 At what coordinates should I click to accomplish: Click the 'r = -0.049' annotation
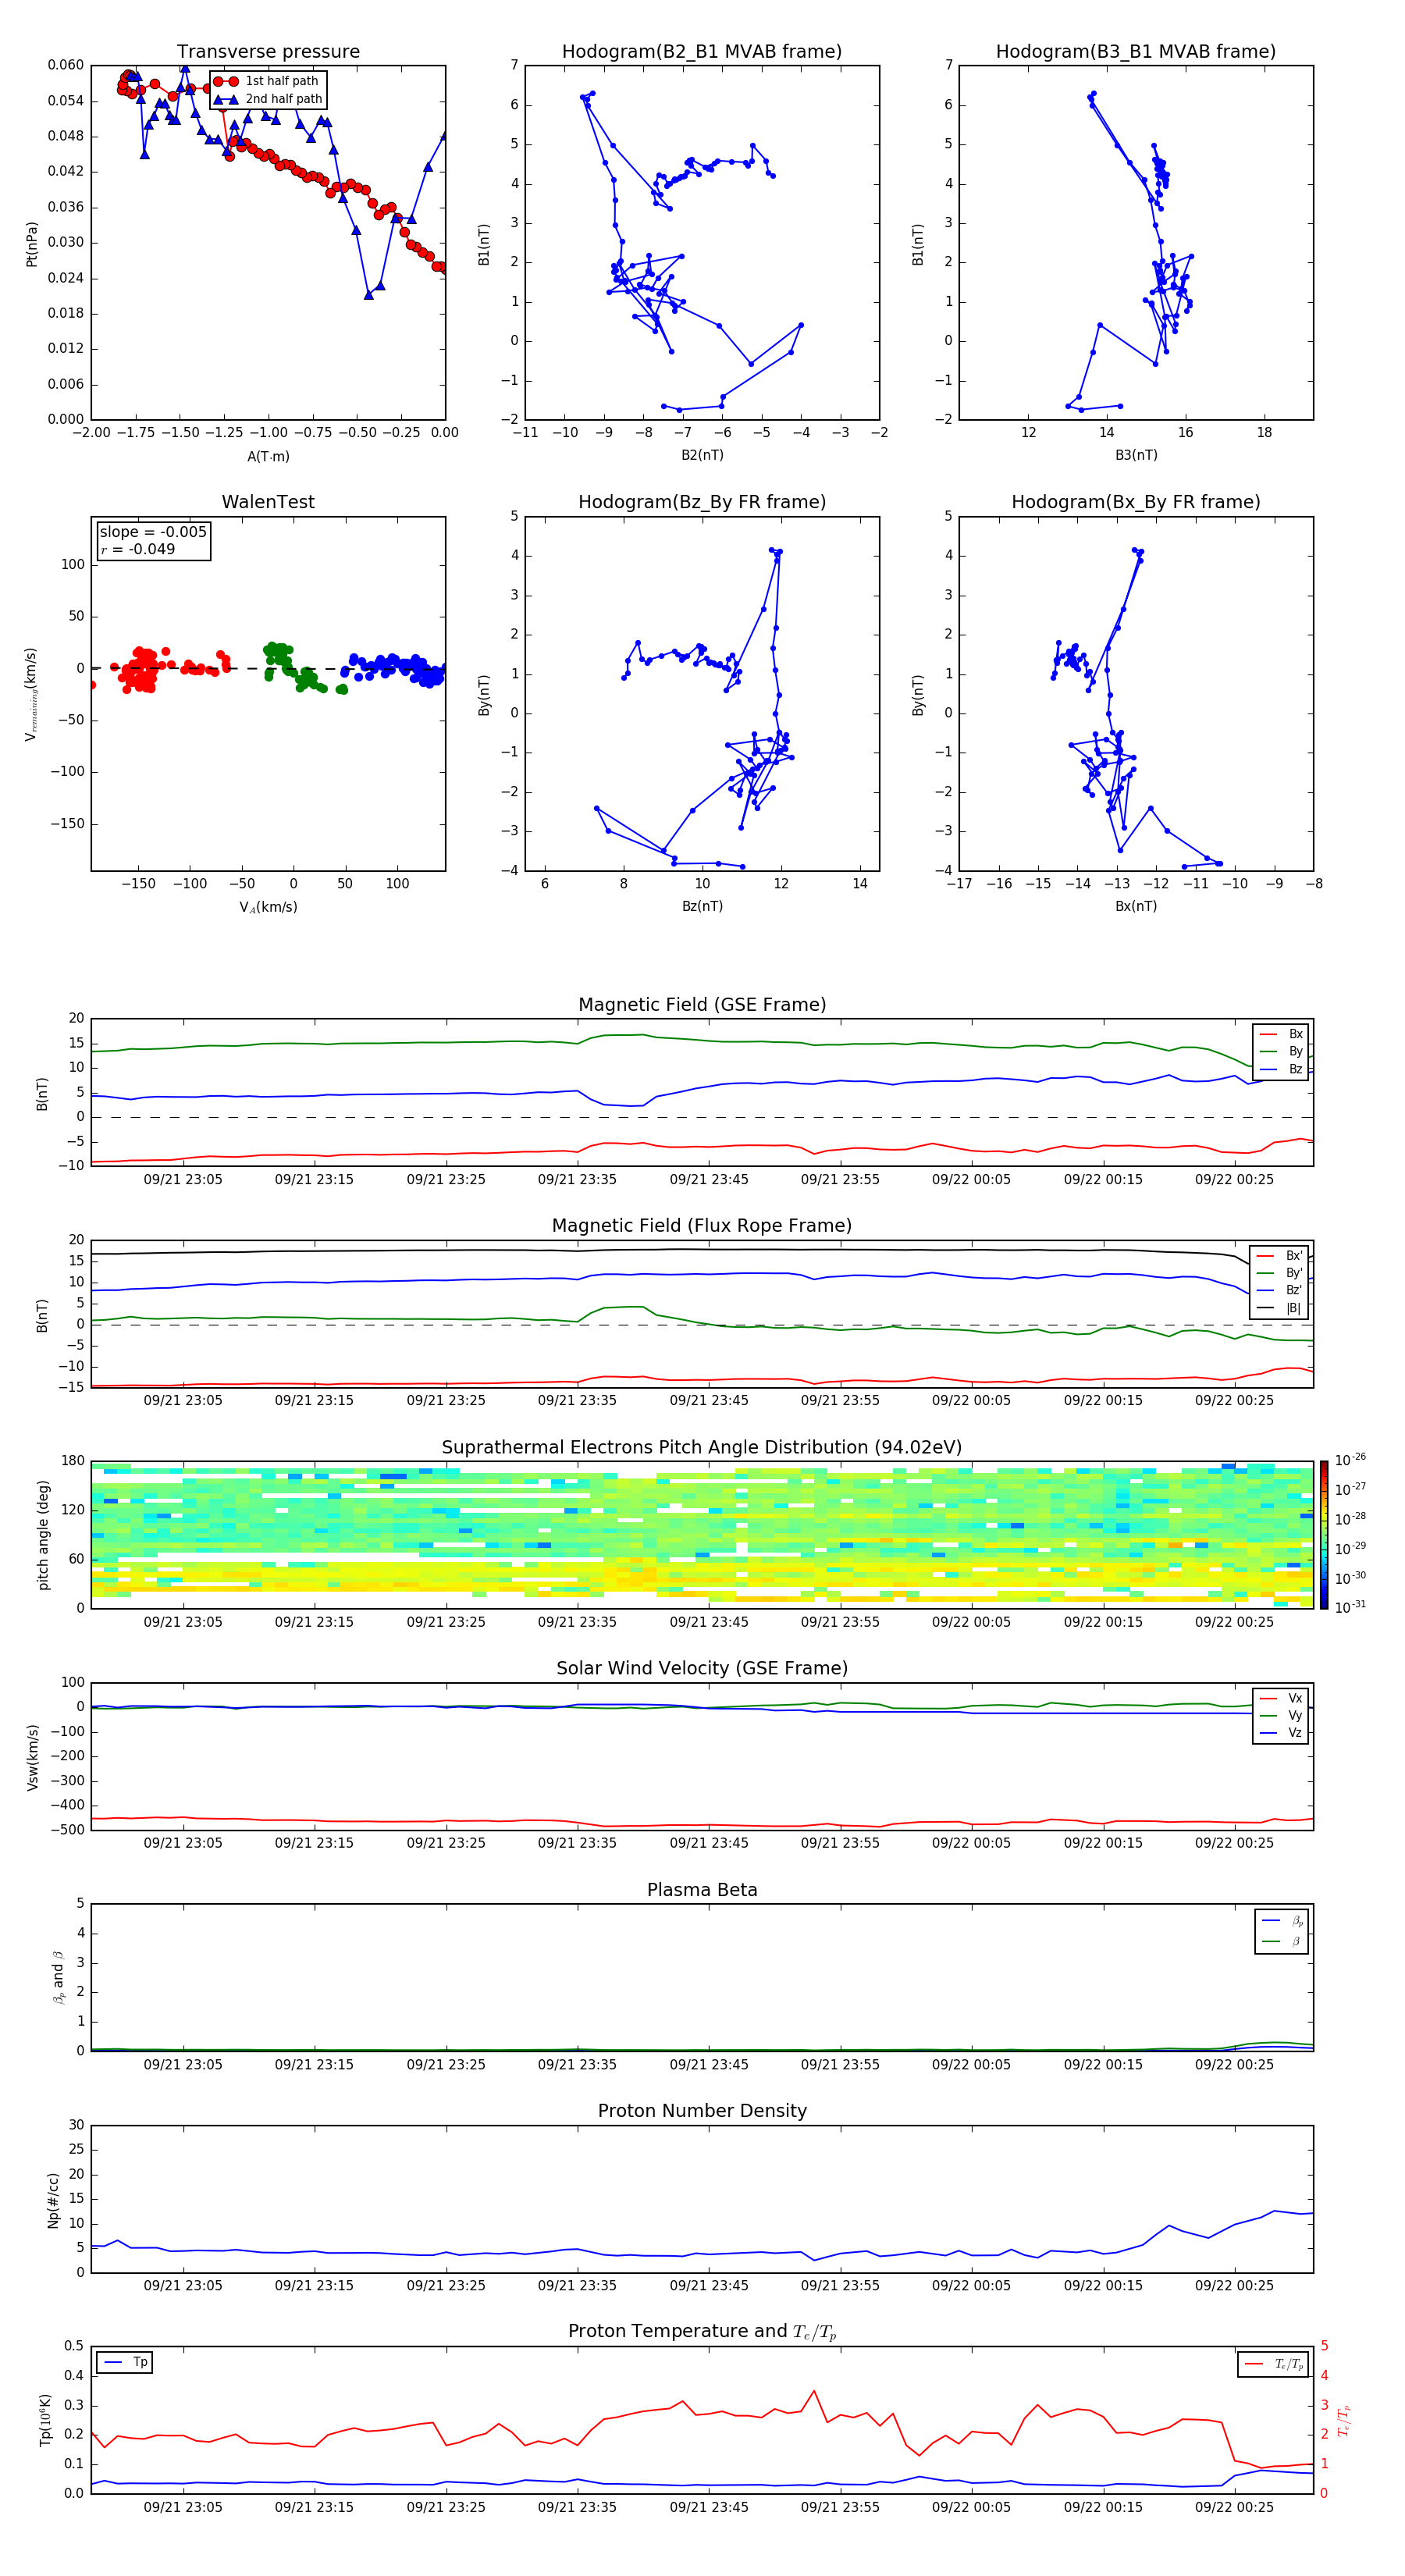(138, 549)
